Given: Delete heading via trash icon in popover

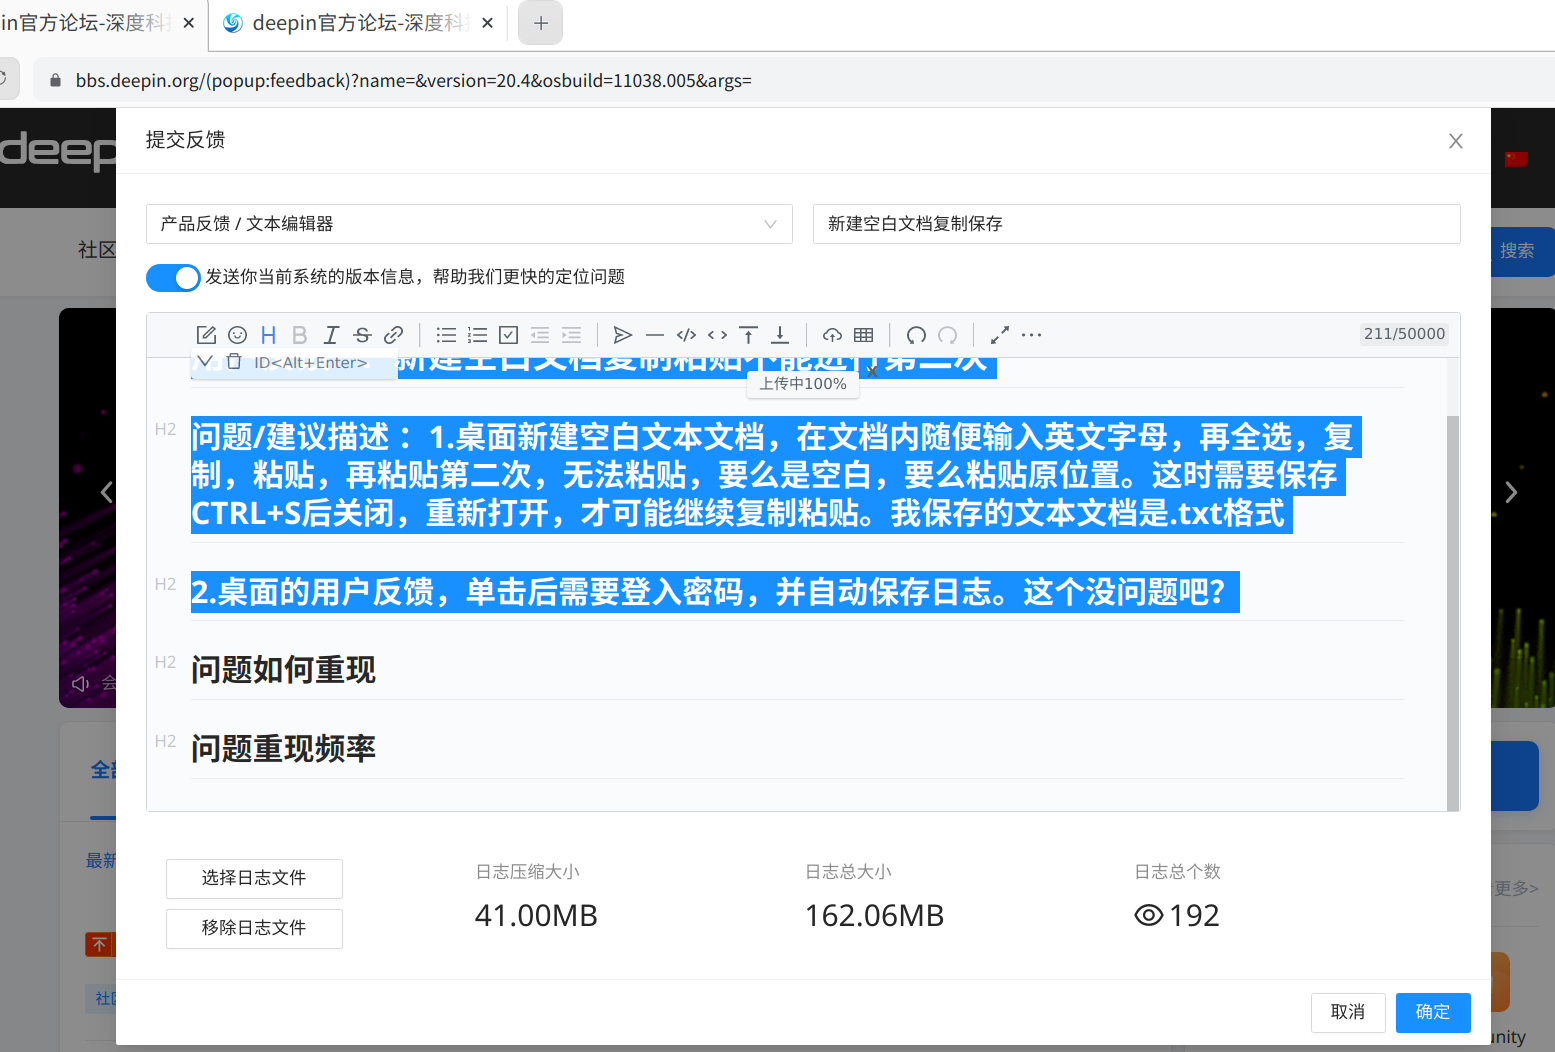Looking at the screenshot, I should pyautogui.click(x=234, y=362).
